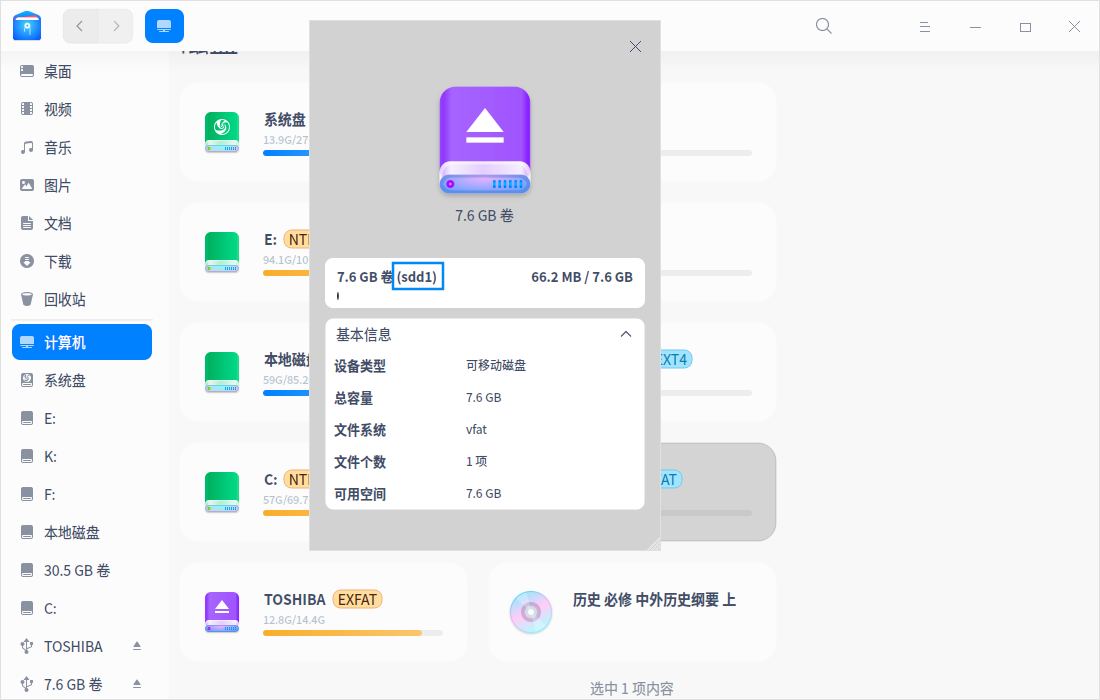Open 桌面 in the sidebar

click(x=58, y=72)
